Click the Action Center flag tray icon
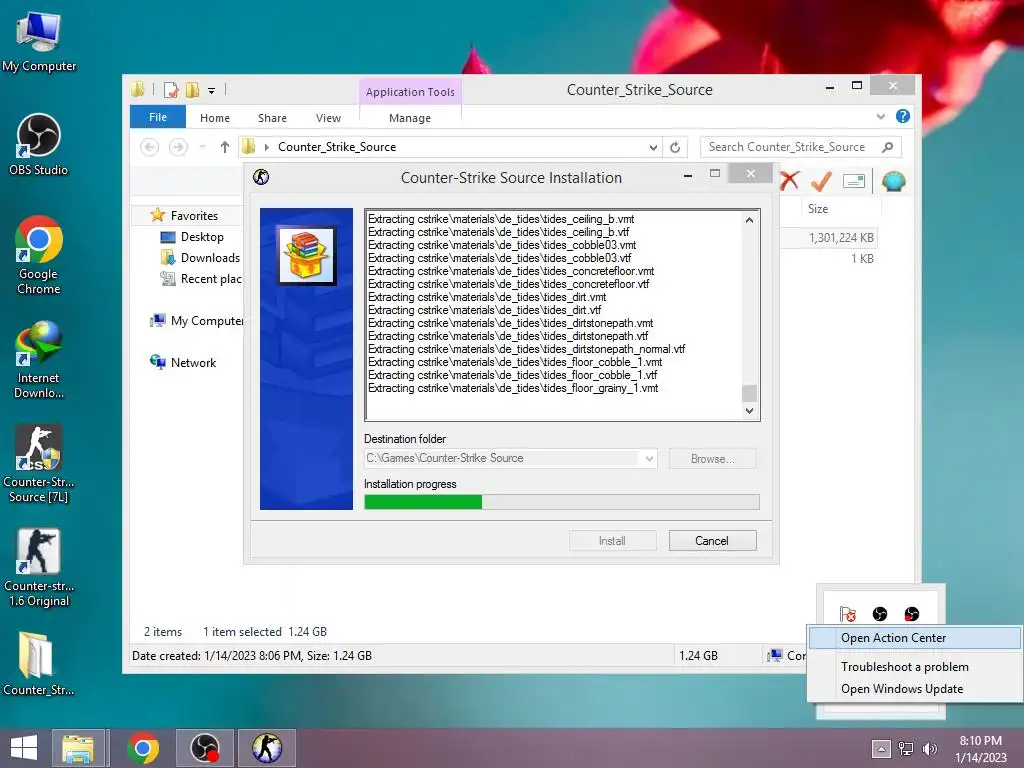 tap(848, 614)
